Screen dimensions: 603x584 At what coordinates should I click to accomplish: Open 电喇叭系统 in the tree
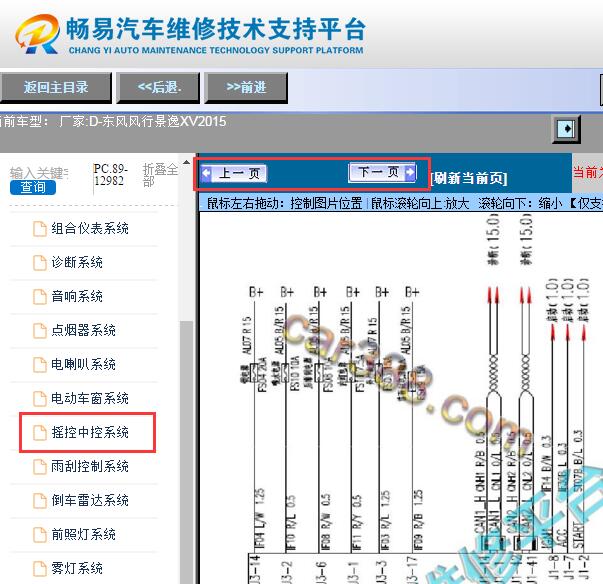point(84,364)
